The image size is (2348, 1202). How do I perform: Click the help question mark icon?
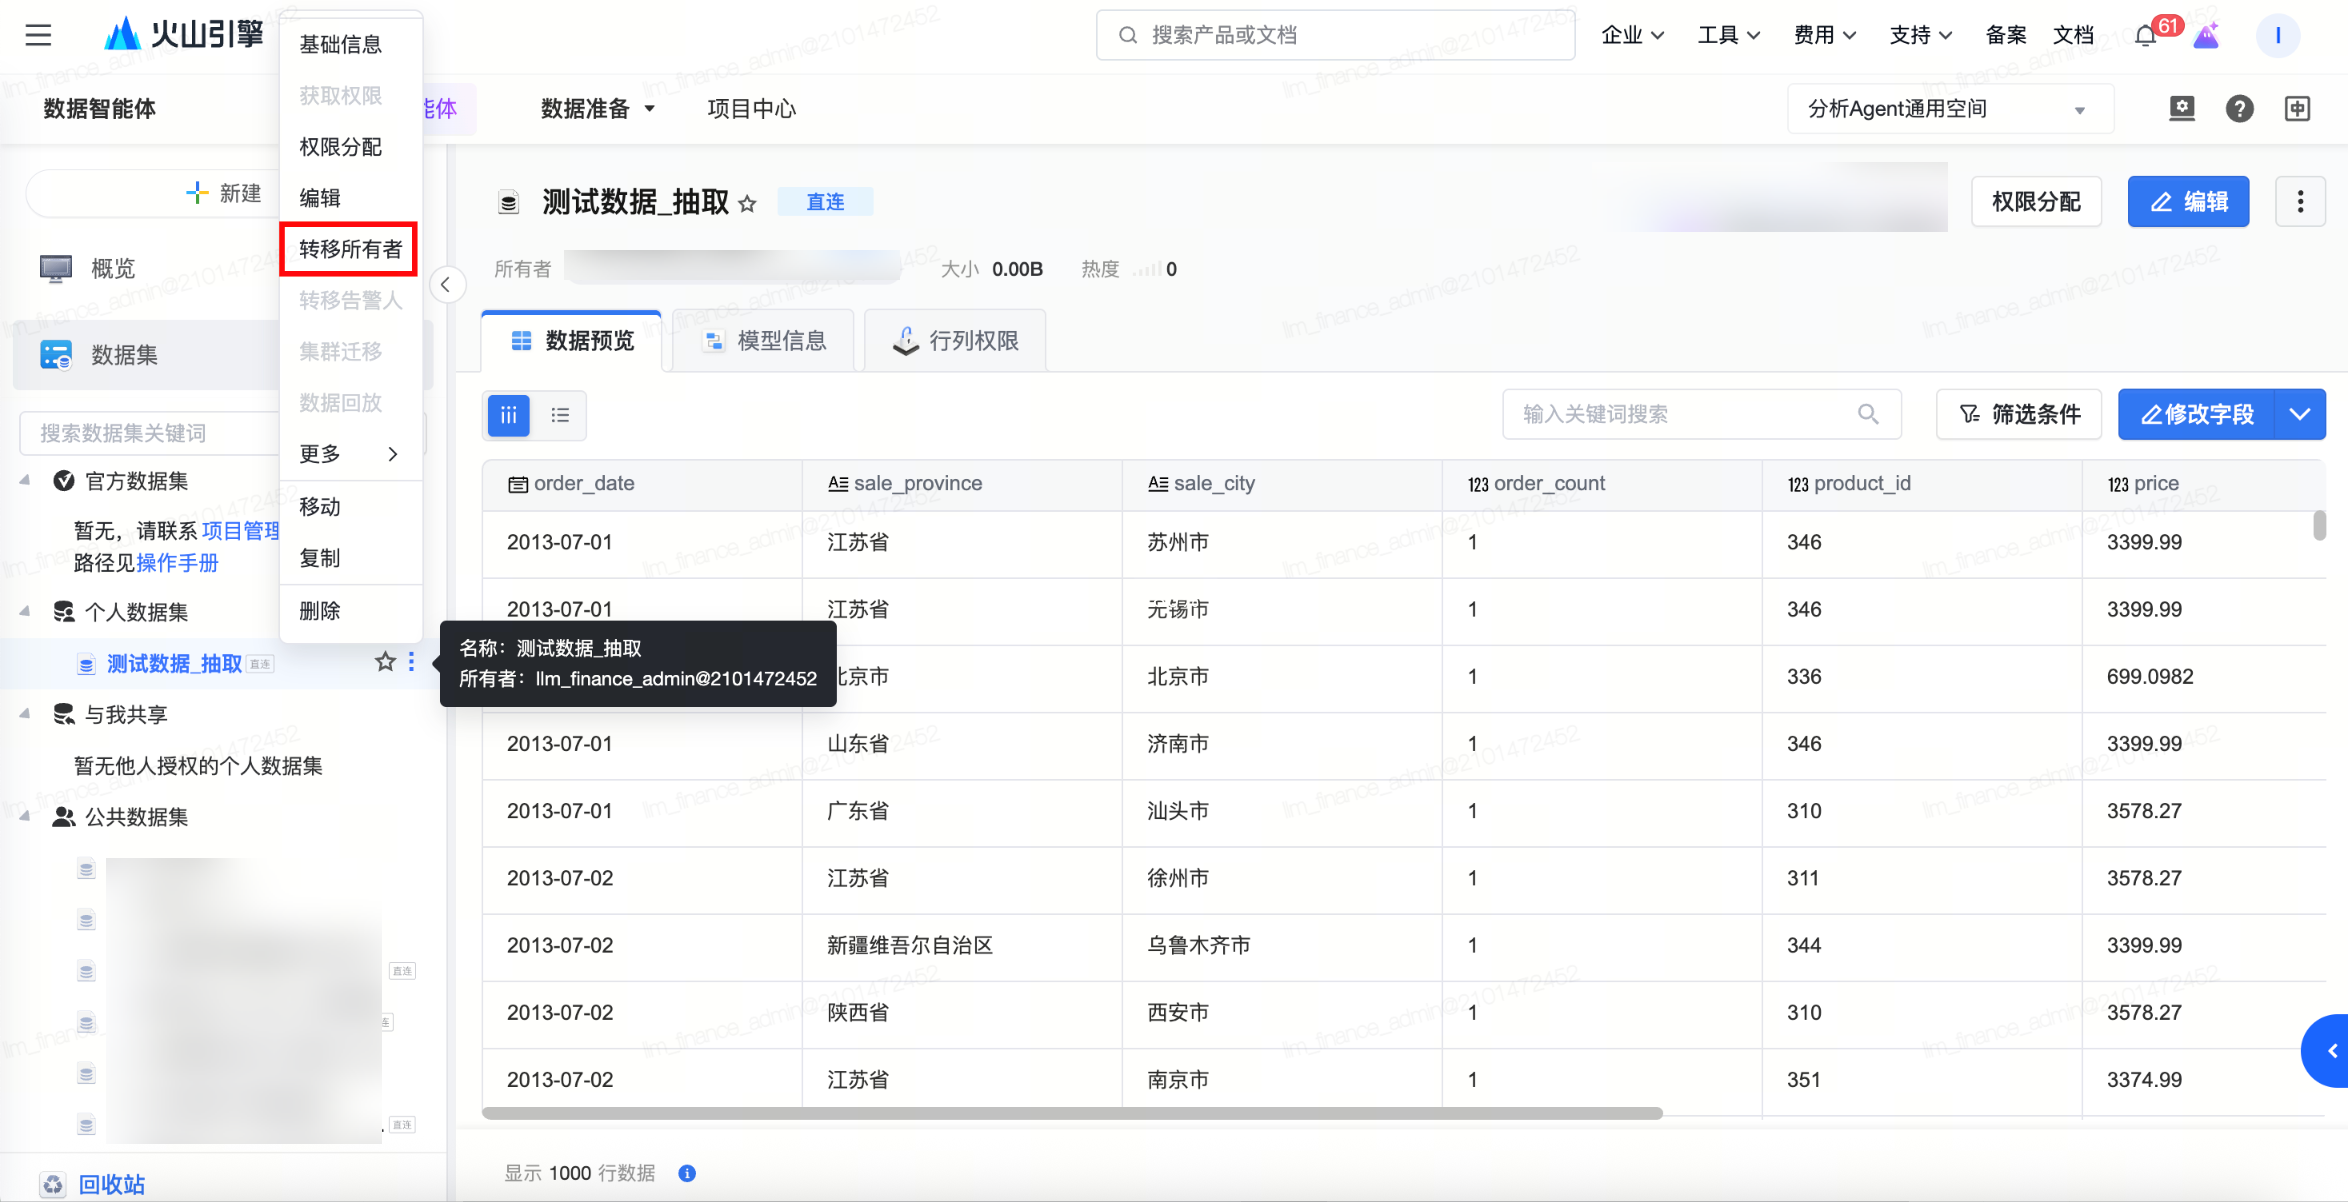(2239, 109)
